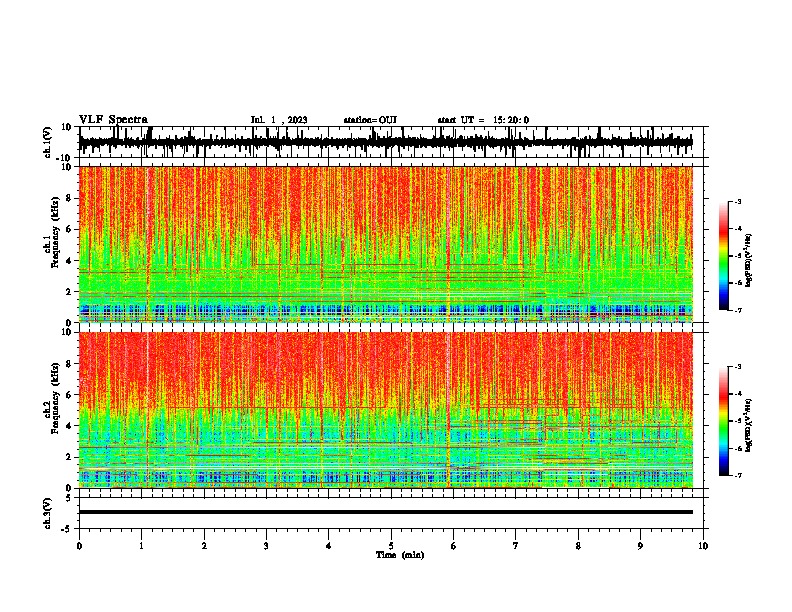Select the ch.1 waveform voltage trace panel
This screenshot has height=612, width=792.
click(x=393, y=142)
